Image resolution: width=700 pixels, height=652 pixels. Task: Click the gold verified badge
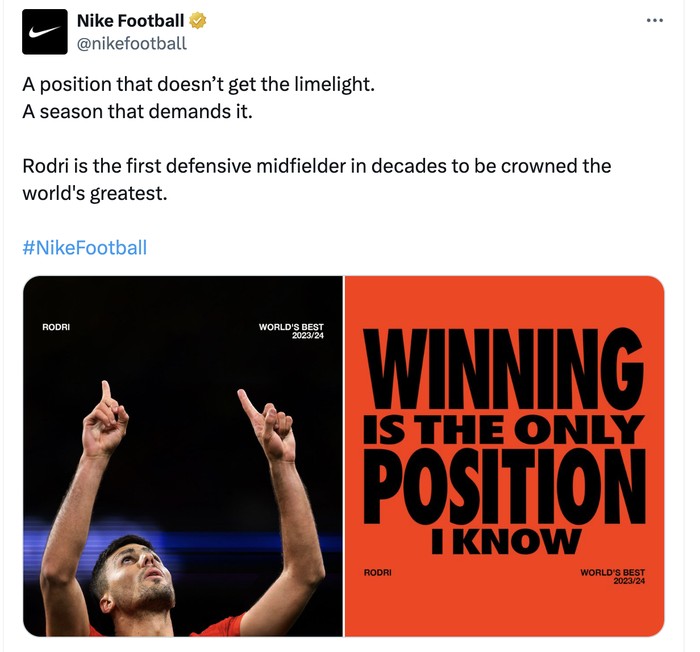[199, 21]
